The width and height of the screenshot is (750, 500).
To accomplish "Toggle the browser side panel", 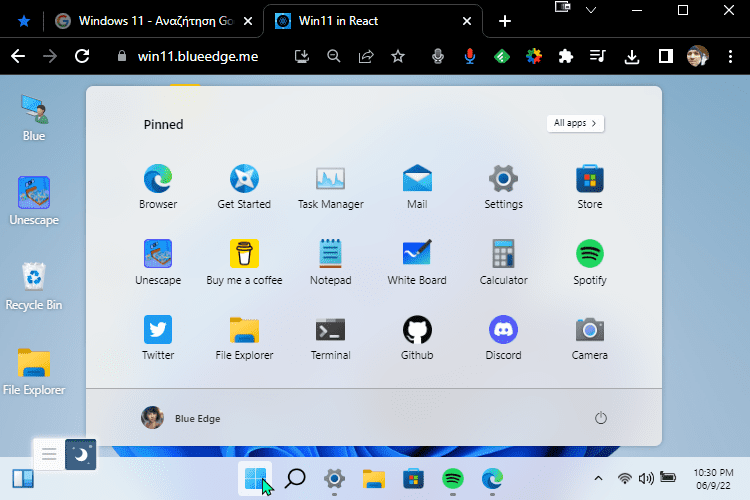I will point(665,56).
